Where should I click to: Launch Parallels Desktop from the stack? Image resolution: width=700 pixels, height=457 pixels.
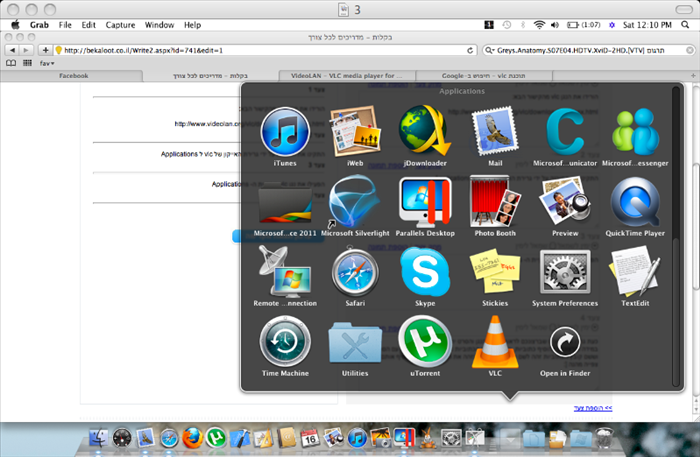425,202
